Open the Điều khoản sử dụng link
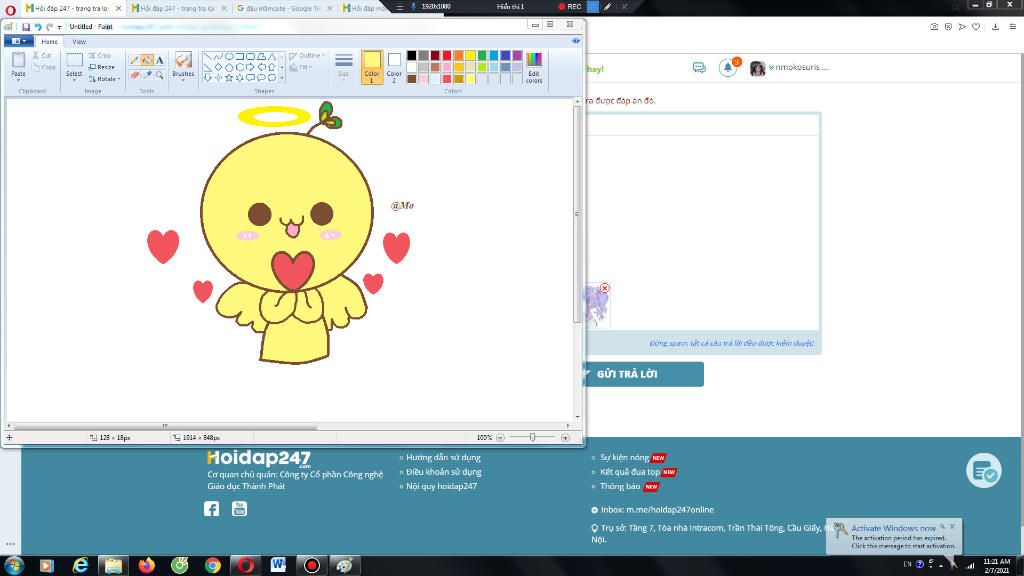Screen dimensions: 1024x576 click(x=443, y=472)
